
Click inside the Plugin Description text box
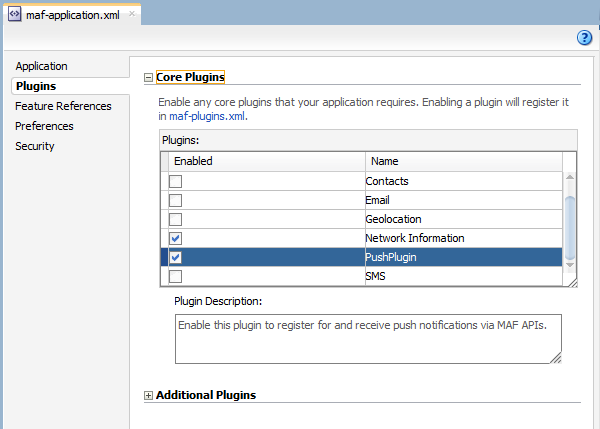(x=368, y=339)
